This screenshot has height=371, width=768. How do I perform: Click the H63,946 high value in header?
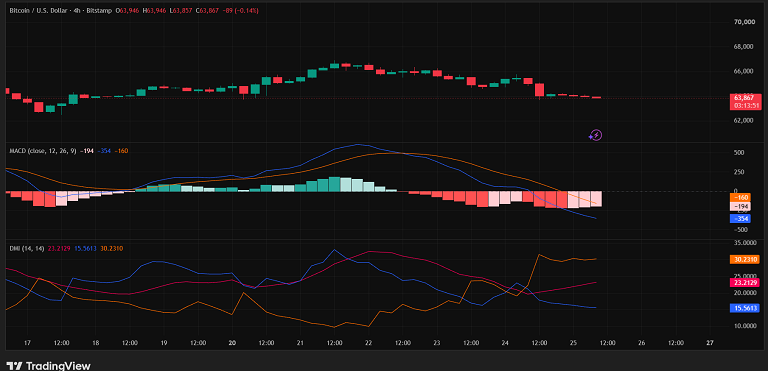click(x=154, y=10)
